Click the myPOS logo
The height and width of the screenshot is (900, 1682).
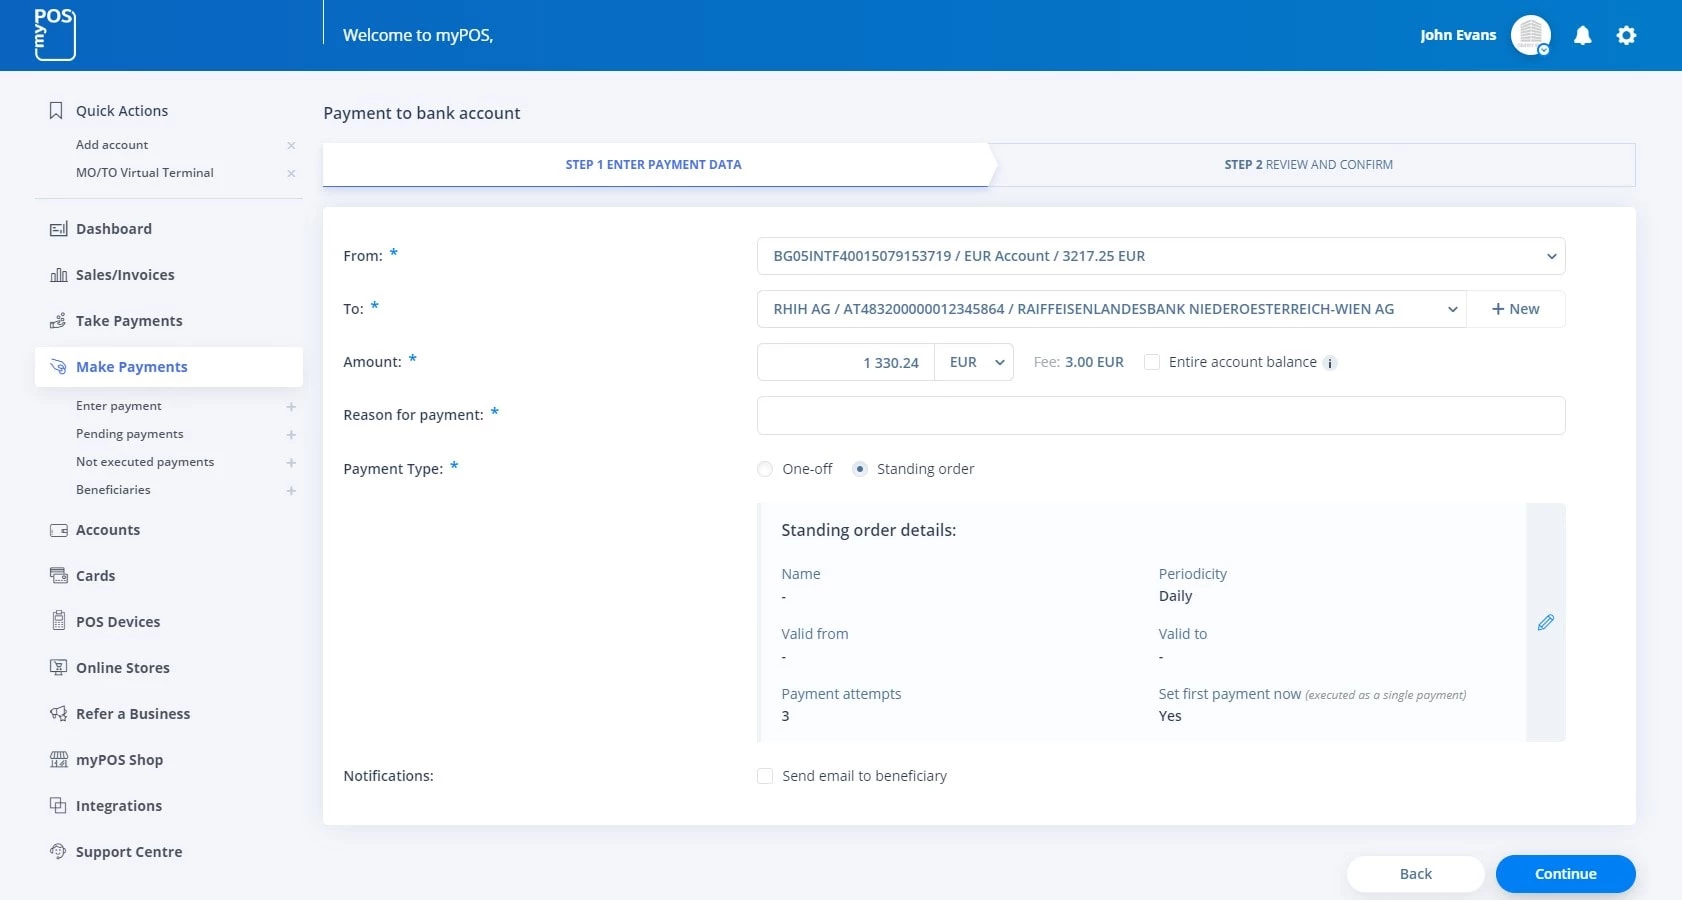pos(54,35)
